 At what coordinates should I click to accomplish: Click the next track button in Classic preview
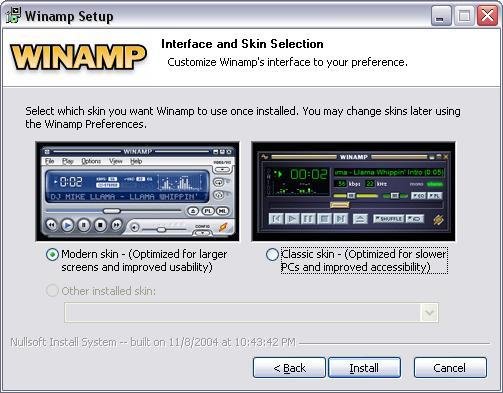click(340, 219)
